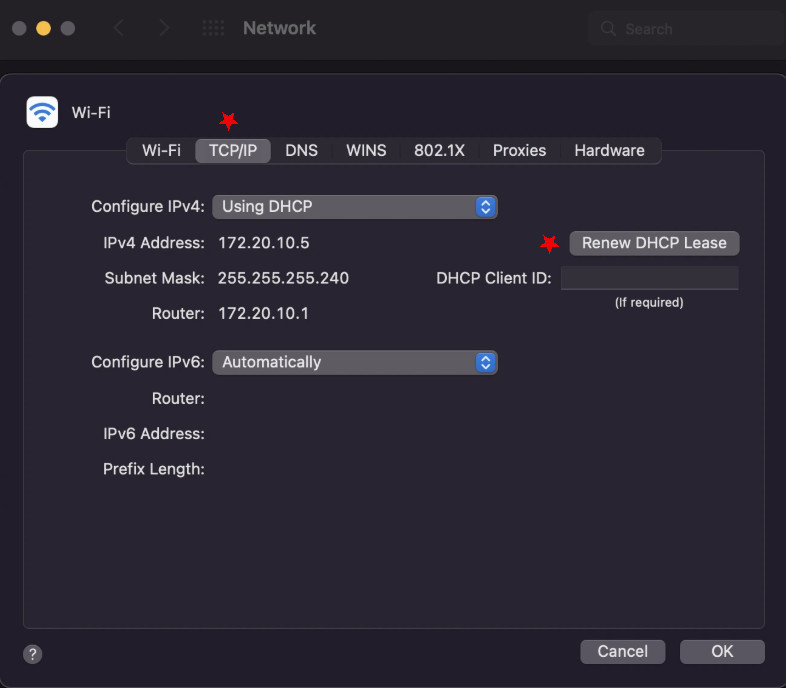
Task: Select the Hardware tab
Action: point(609,150)
